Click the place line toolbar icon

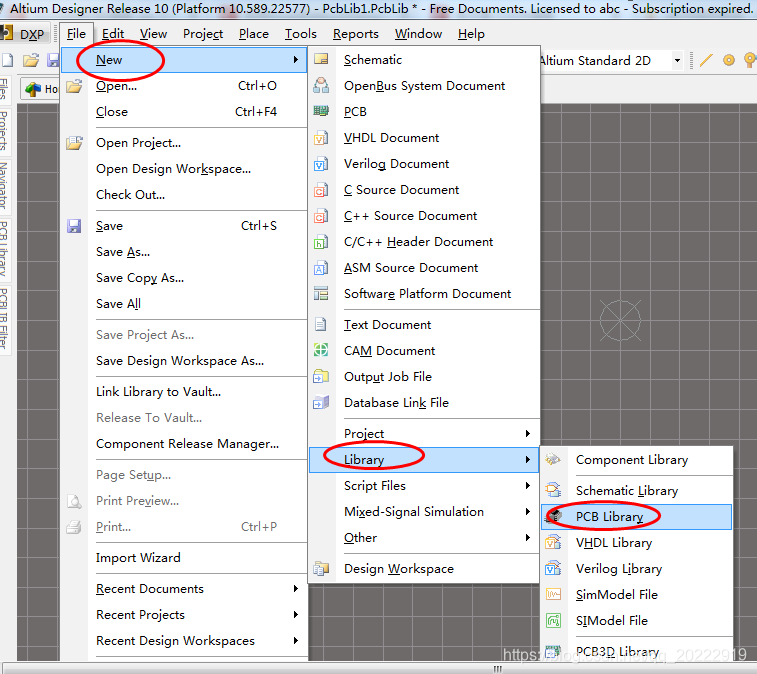(706, 60)
